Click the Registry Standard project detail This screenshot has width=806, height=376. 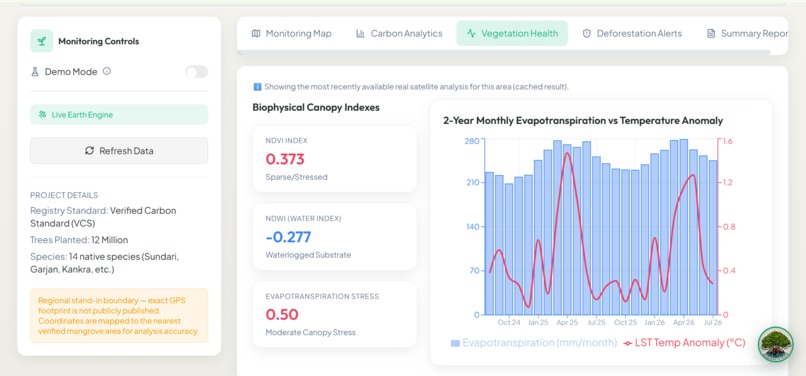[103, 217]
